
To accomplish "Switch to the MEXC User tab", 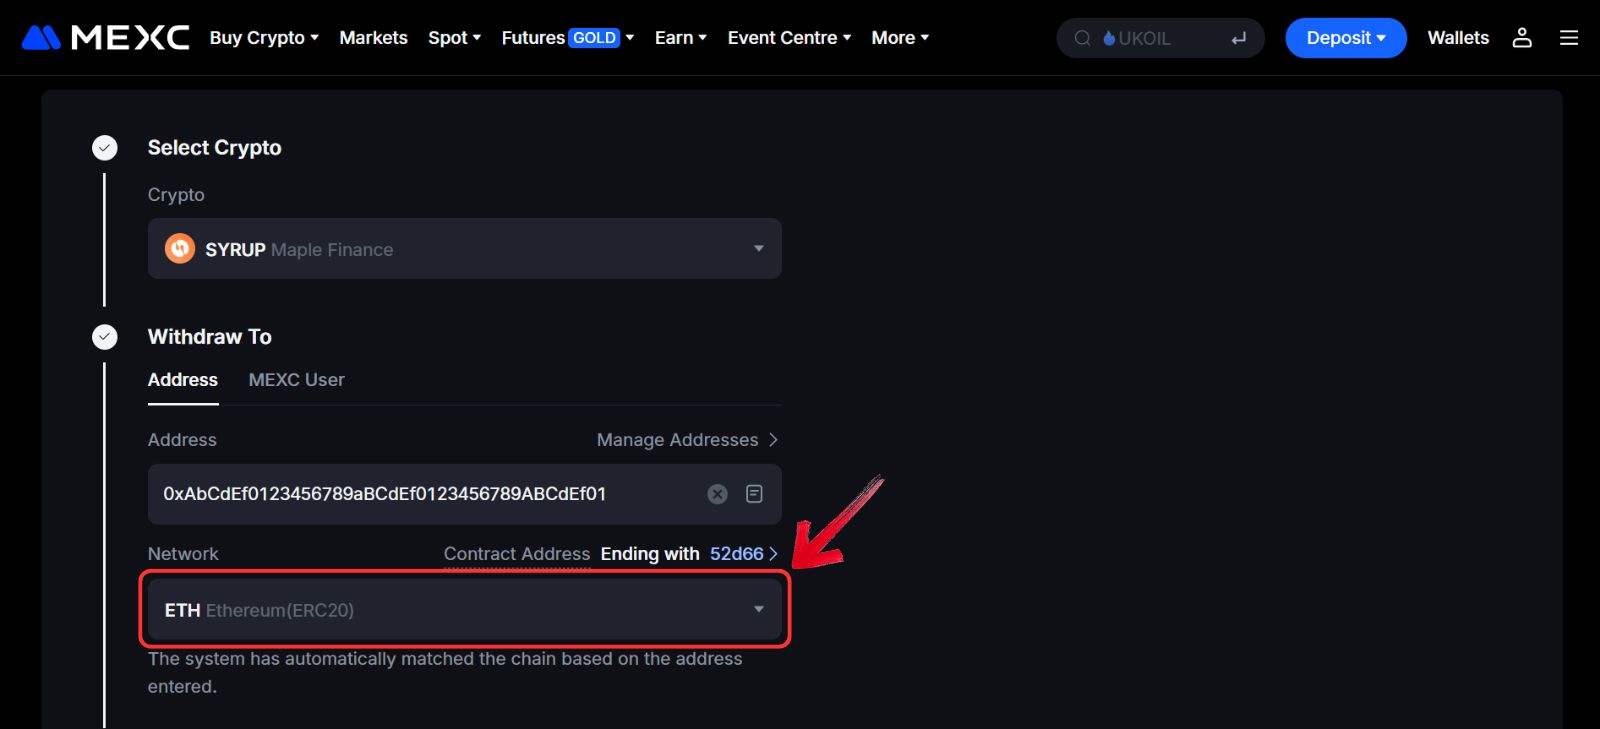I will [296, 380].
